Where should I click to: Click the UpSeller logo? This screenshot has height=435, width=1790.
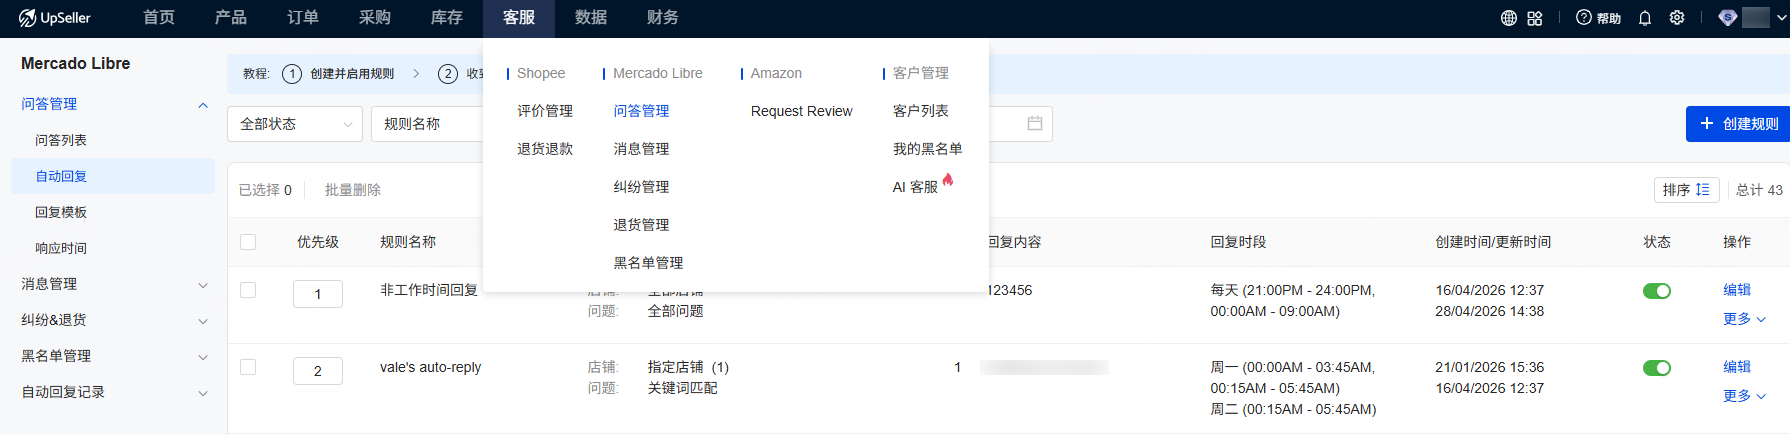[54, 18]
